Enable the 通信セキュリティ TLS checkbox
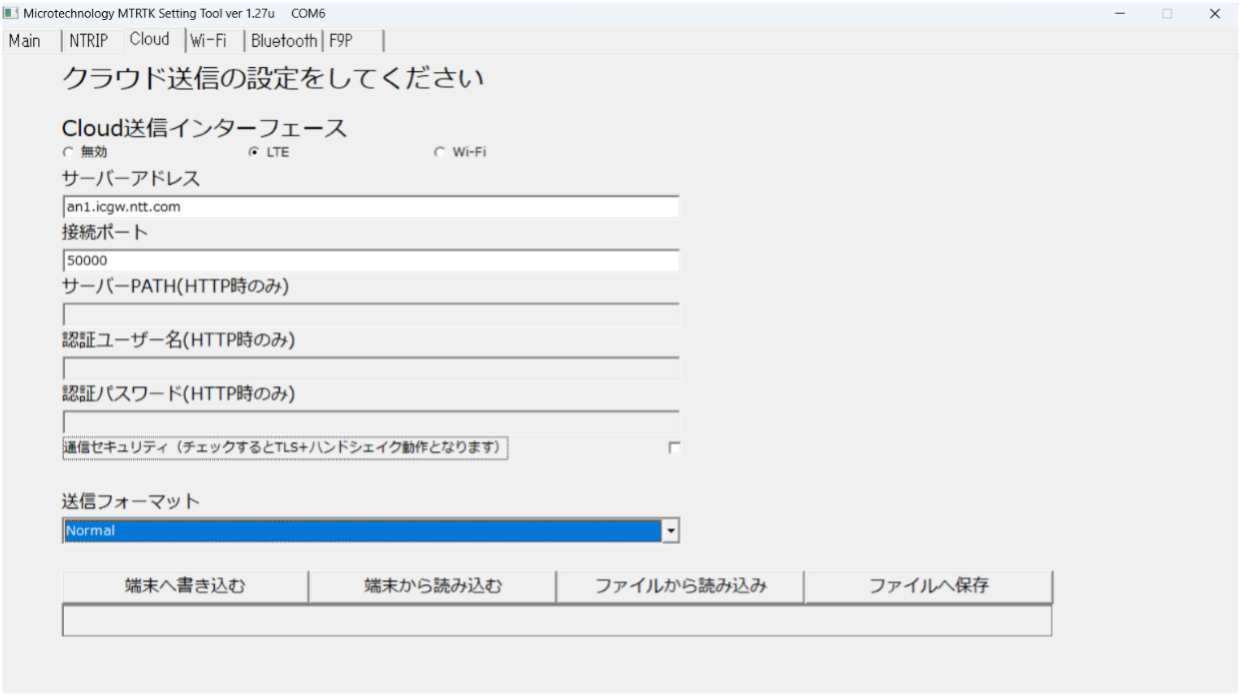Viewport: 1243px width, 696px height. pyautogui.click(x=674, y=448)
